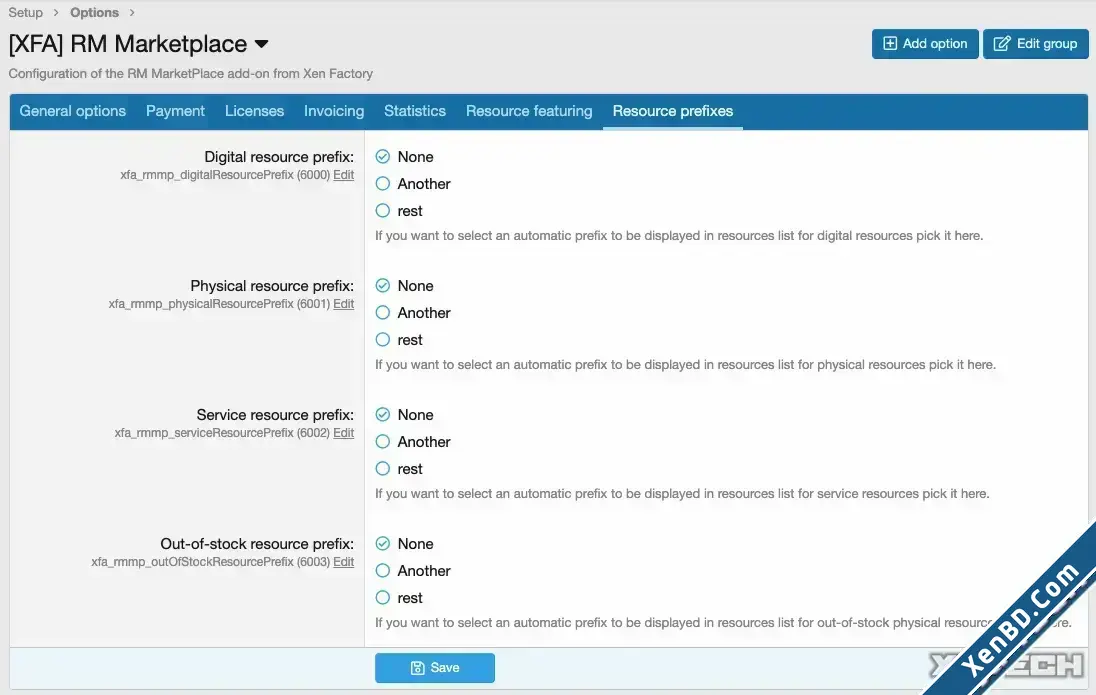This screenshot has width=1096, height=695.
Task: Switch to the General options tab
Action: click(x=73, y=111)
